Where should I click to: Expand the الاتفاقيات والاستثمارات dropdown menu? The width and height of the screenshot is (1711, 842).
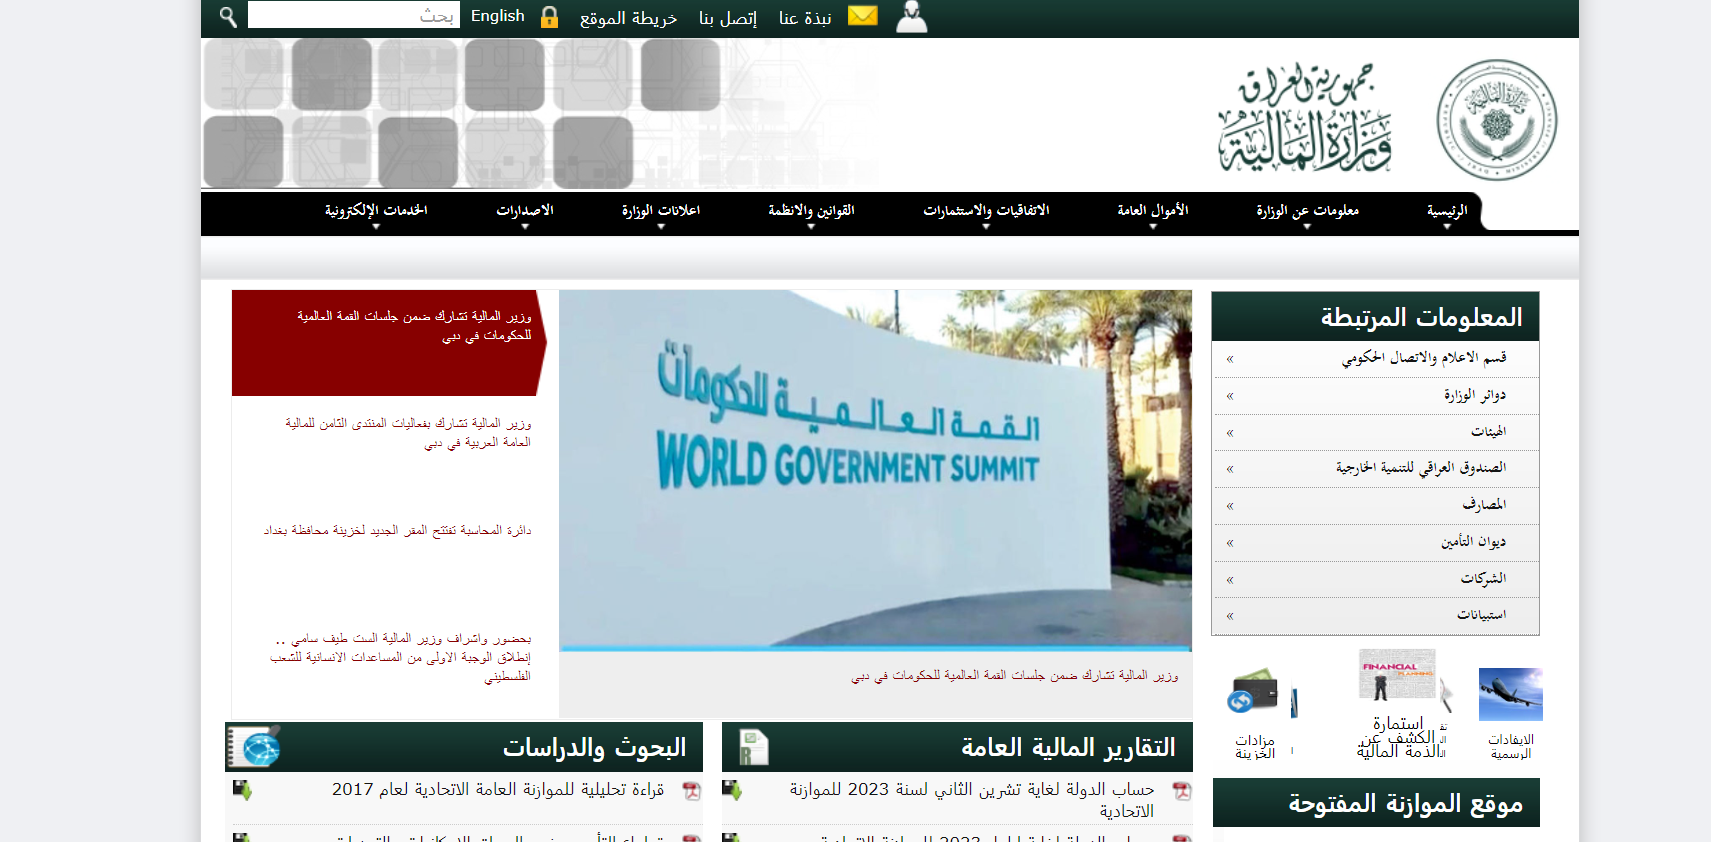click(x=986, y=212)
